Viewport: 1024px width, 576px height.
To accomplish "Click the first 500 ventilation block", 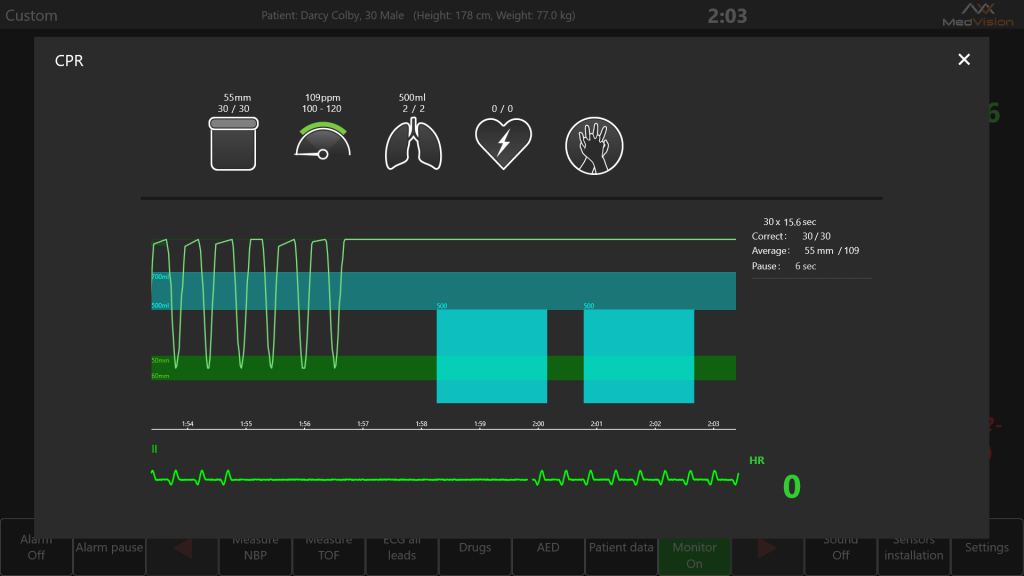I will pos(492,356).
